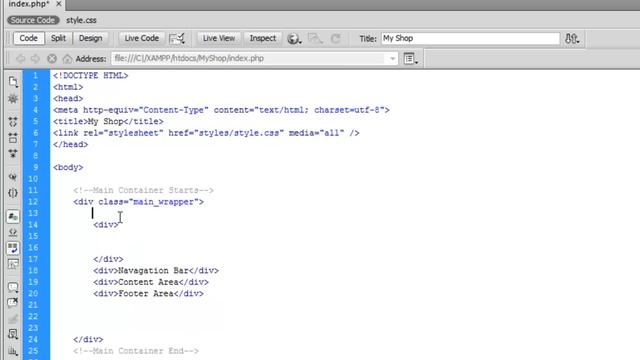Toggle the Live View button
This screenshot has height=360, width=640.
tap(219, 38)
